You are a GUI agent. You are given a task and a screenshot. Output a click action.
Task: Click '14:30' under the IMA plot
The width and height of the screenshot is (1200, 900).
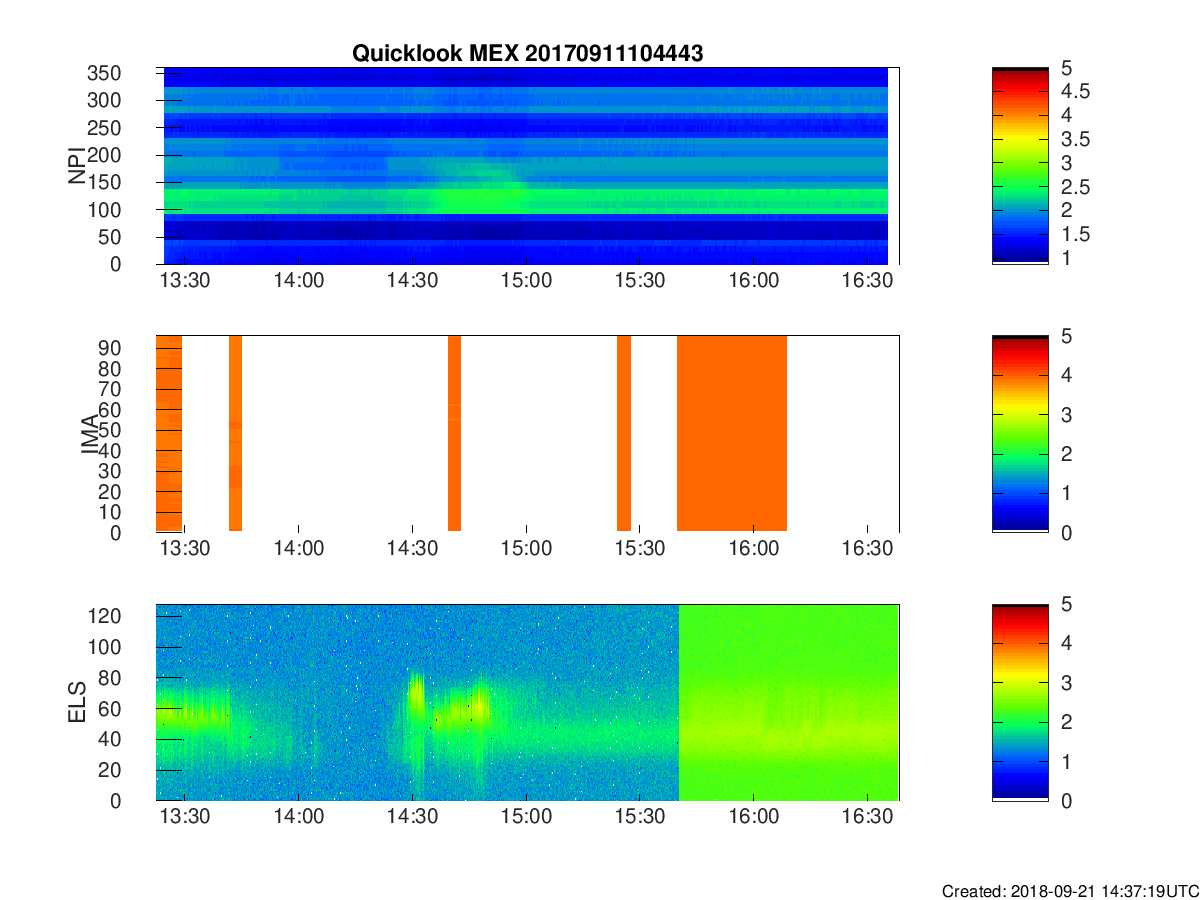412,549
